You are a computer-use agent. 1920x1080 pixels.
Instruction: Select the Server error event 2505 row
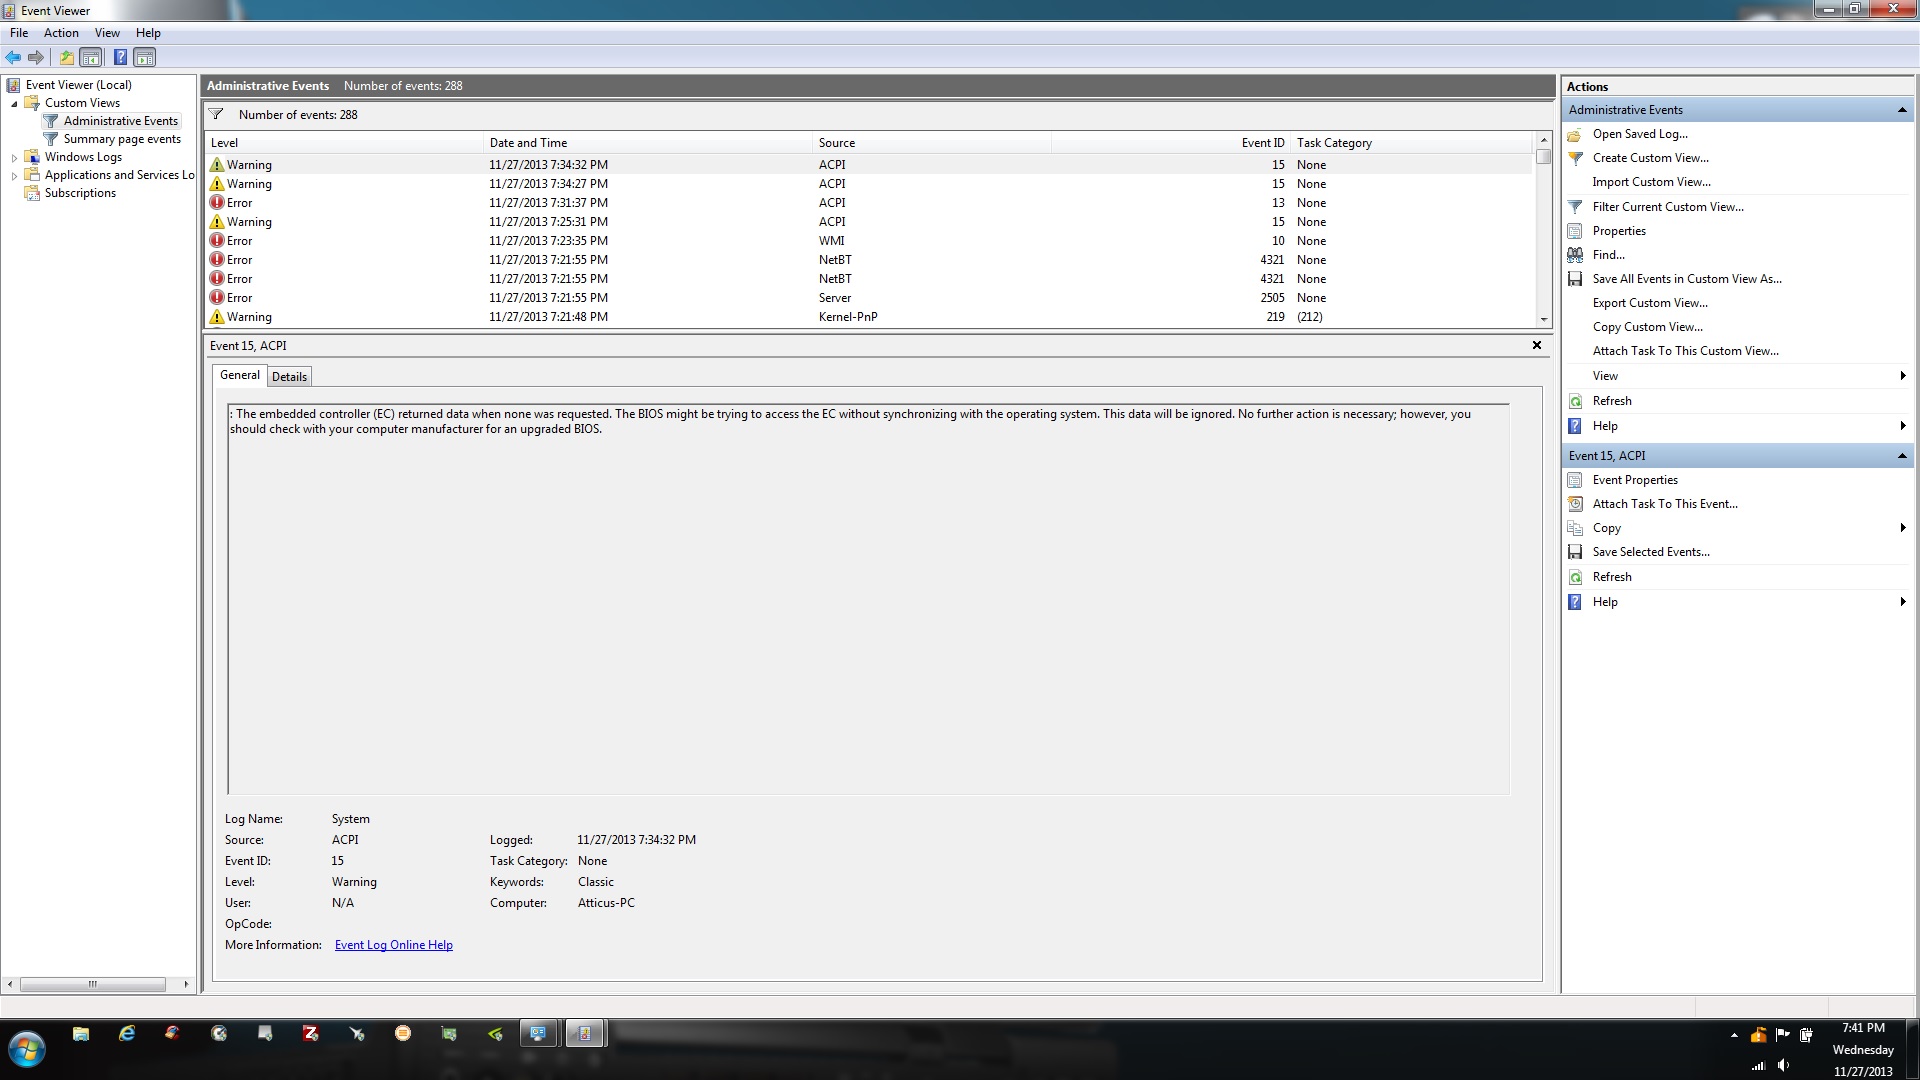[x=868, y=298]
